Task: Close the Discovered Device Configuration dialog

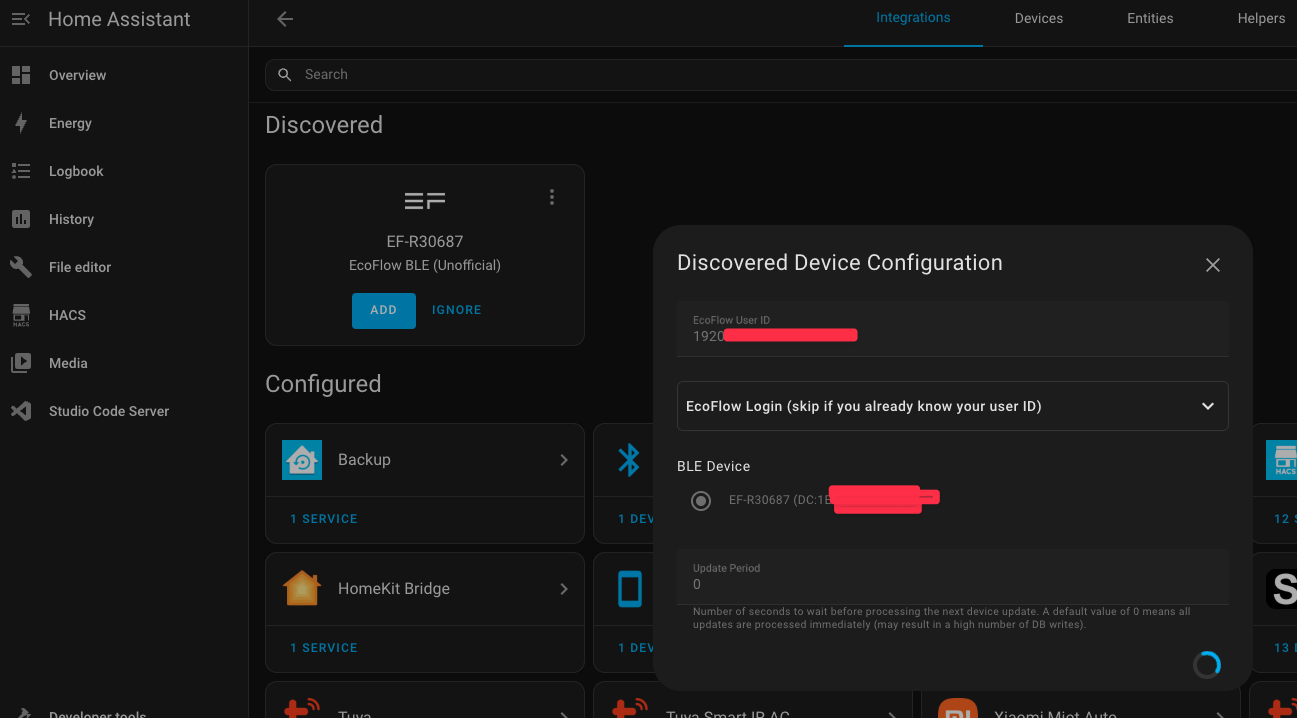Action: (x=1212, y=265)
